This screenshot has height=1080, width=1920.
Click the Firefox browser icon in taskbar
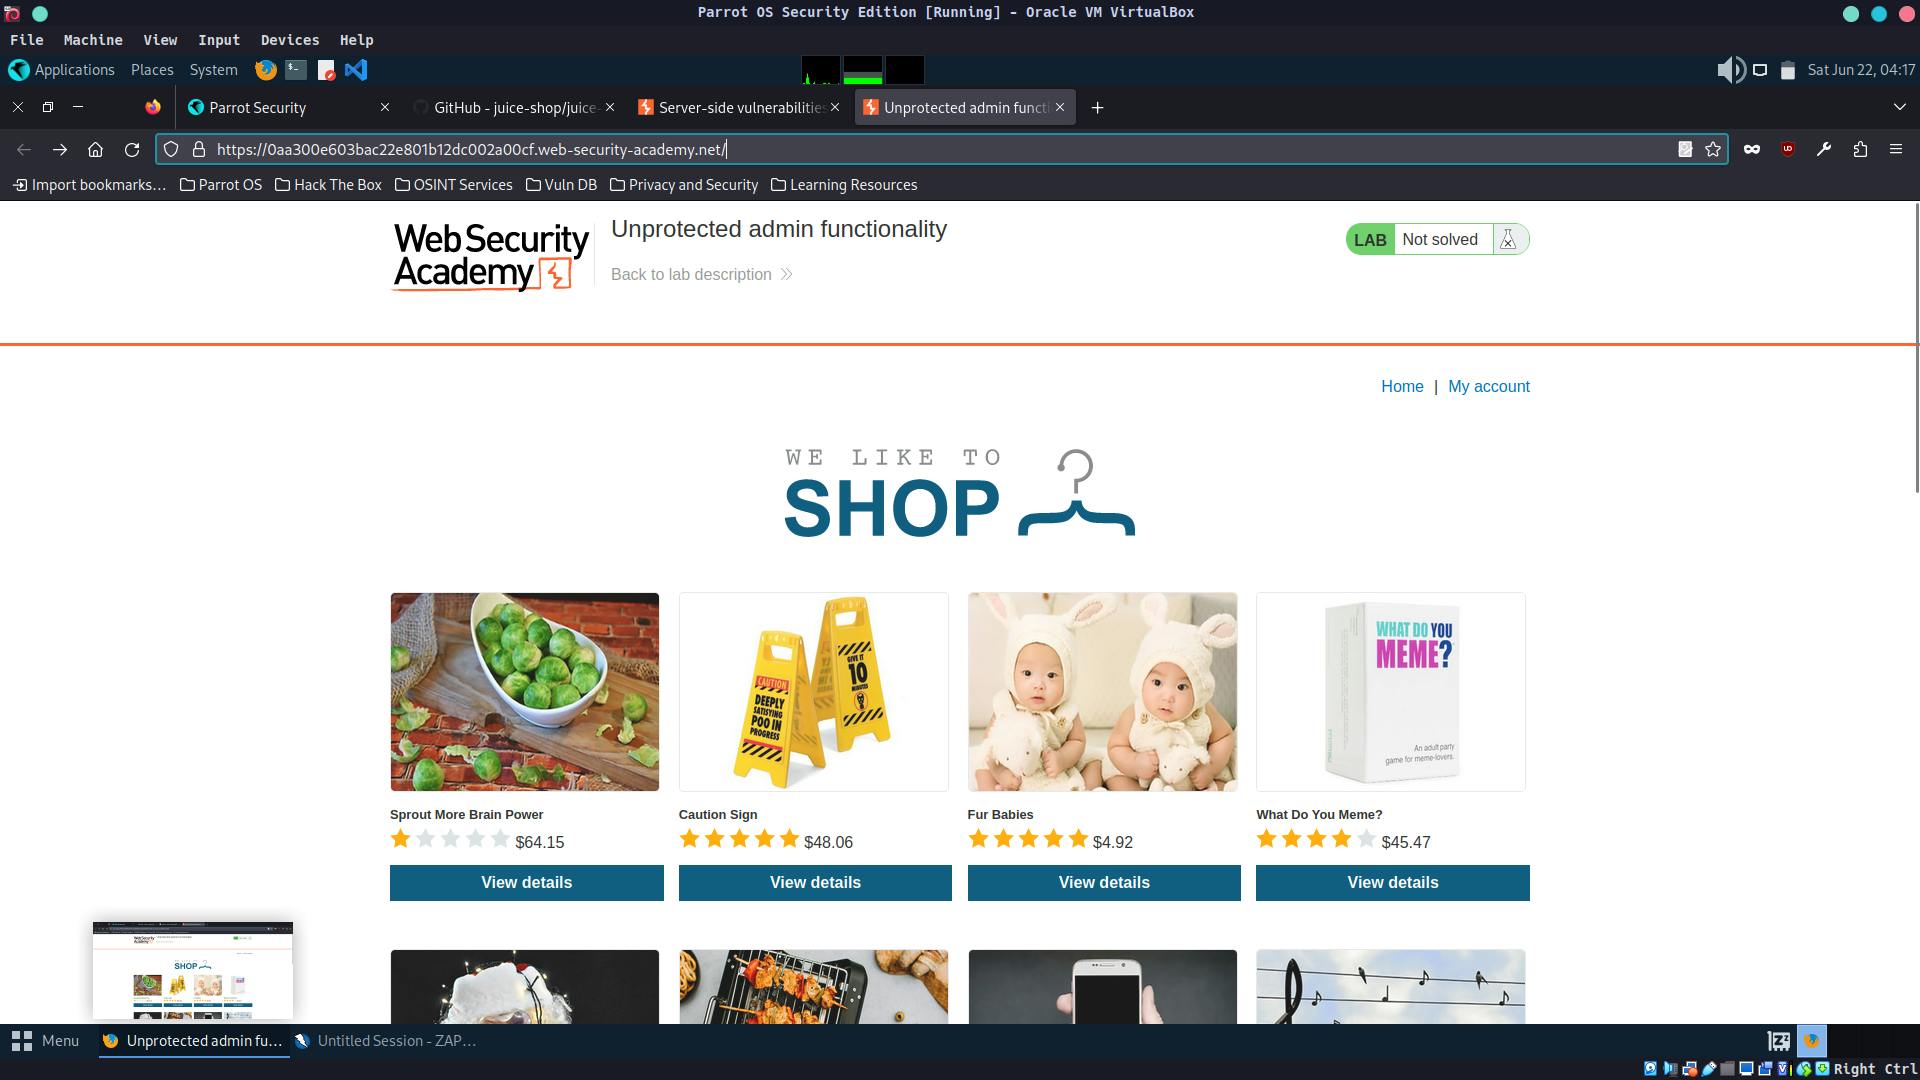(x=111, y=1040)
